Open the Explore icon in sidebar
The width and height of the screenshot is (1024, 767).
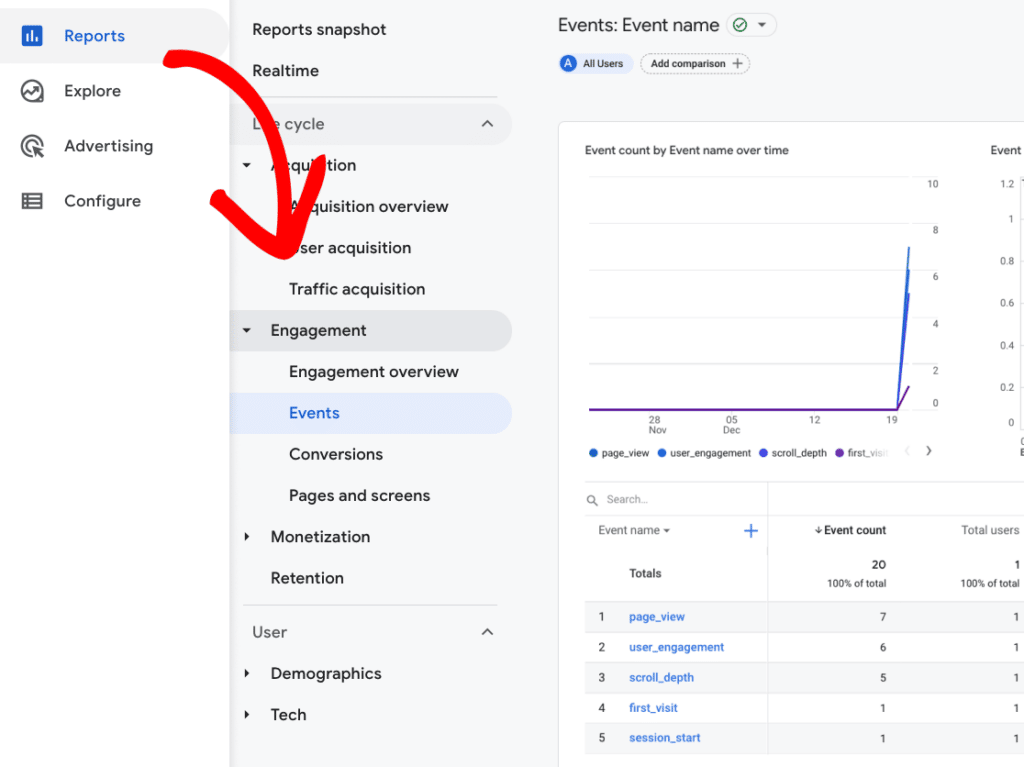tap(32, 91)
